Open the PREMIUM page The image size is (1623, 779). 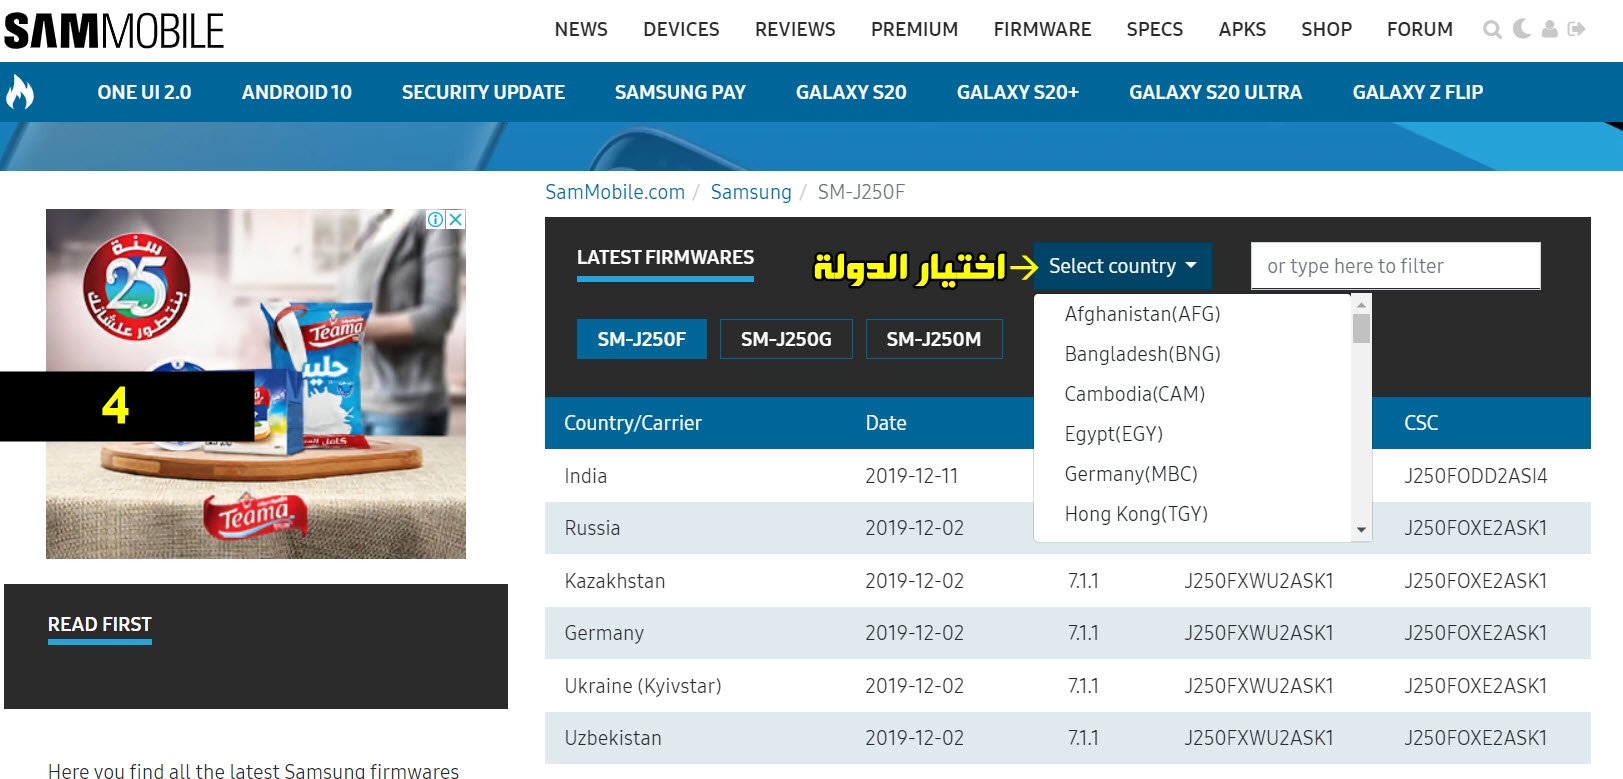pyautogui.click(x=914, y=29)
